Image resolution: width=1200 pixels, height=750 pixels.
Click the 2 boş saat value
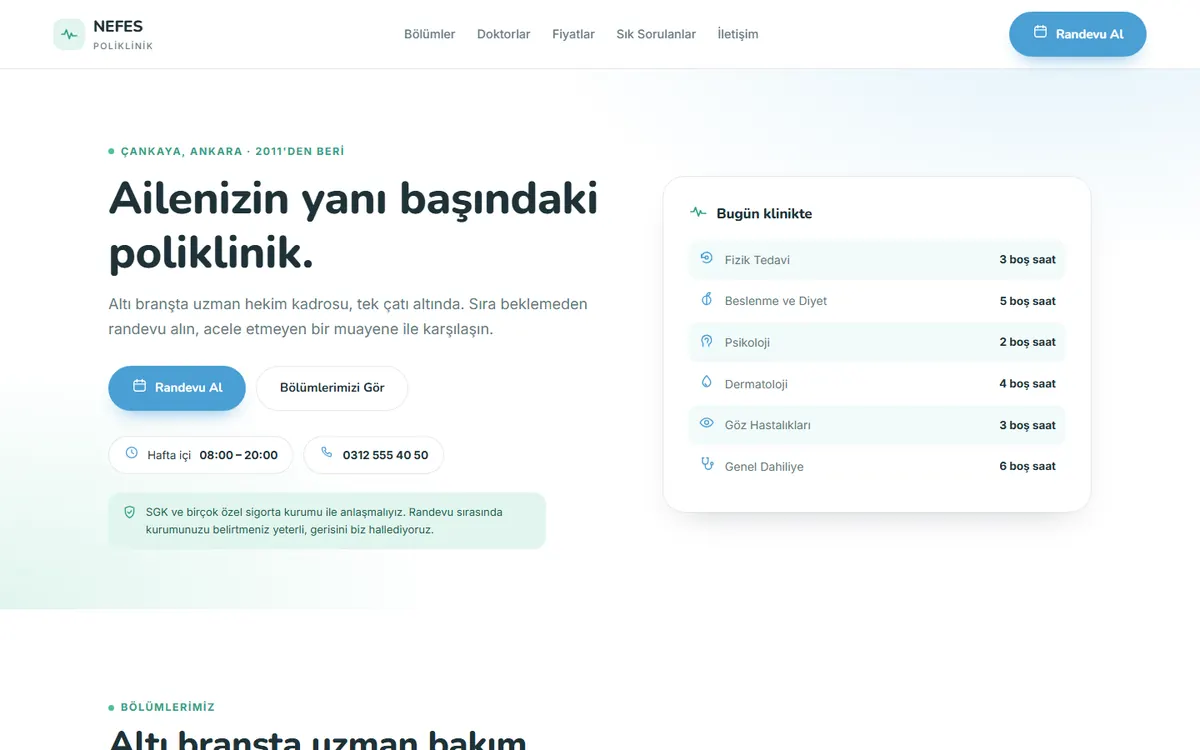click(1027, 342)
